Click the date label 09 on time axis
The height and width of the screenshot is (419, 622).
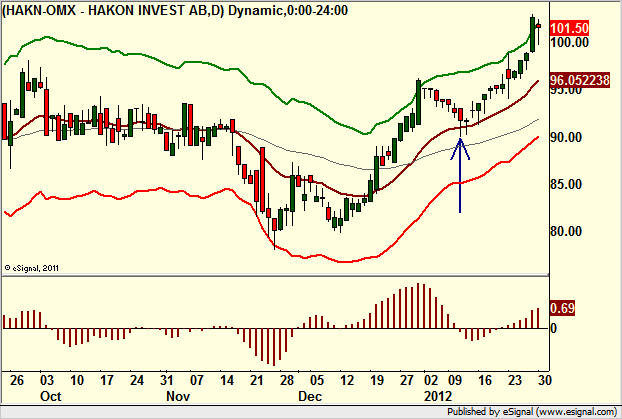point(455,380)
